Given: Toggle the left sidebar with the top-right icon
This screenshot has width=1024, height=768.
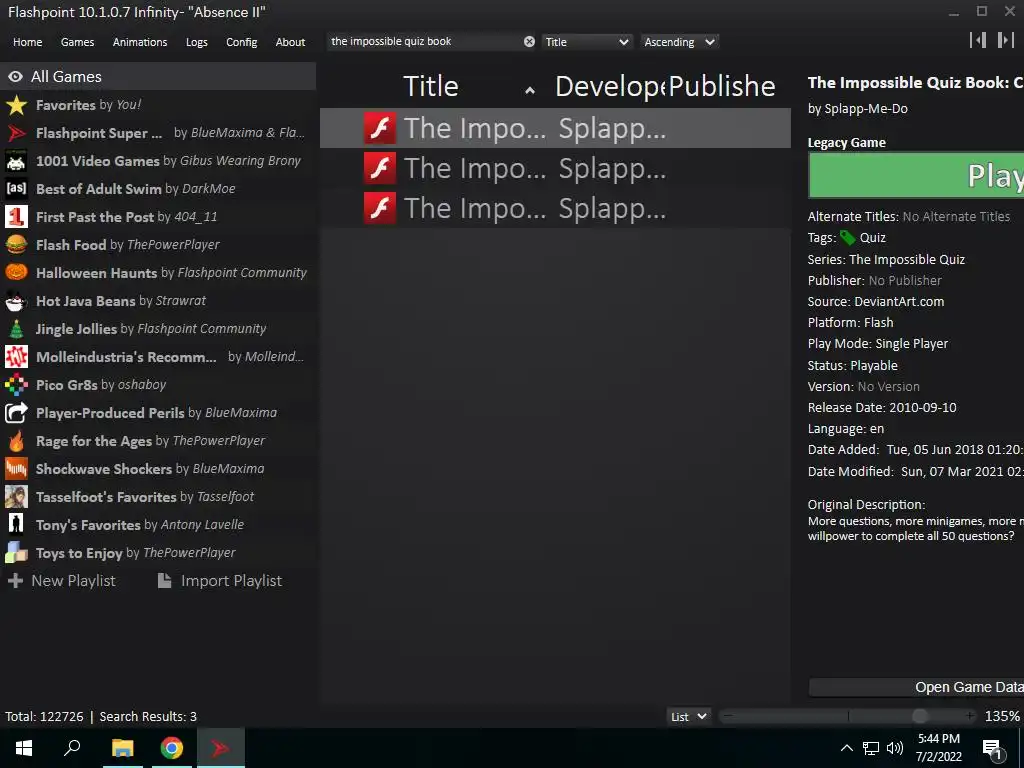Looking at the screenshot, I should [978, 40].
